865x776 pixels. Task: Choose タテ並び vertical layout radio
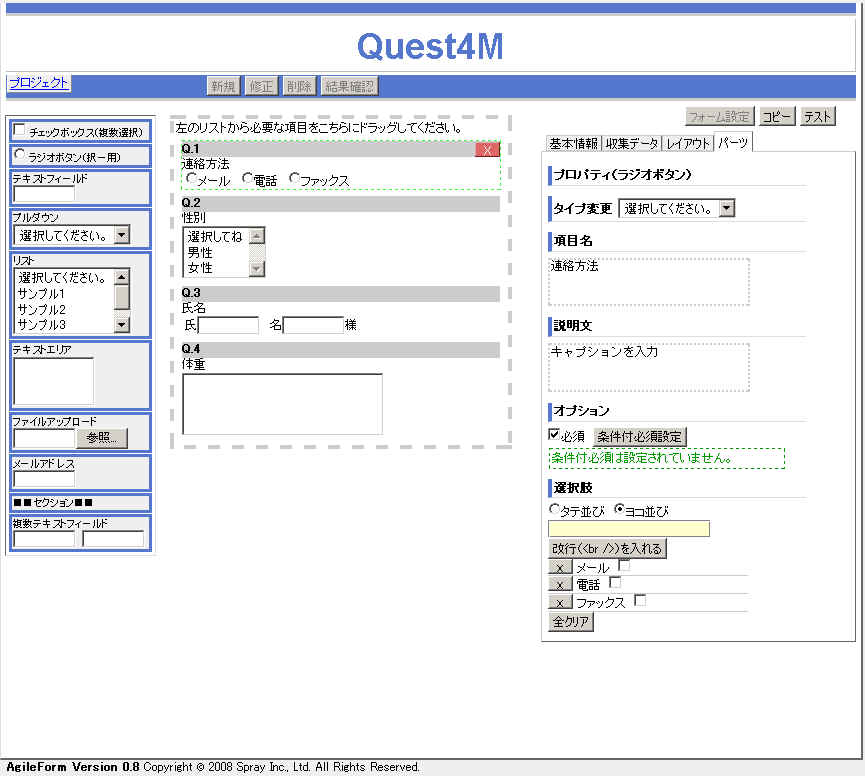pos(554,509)
